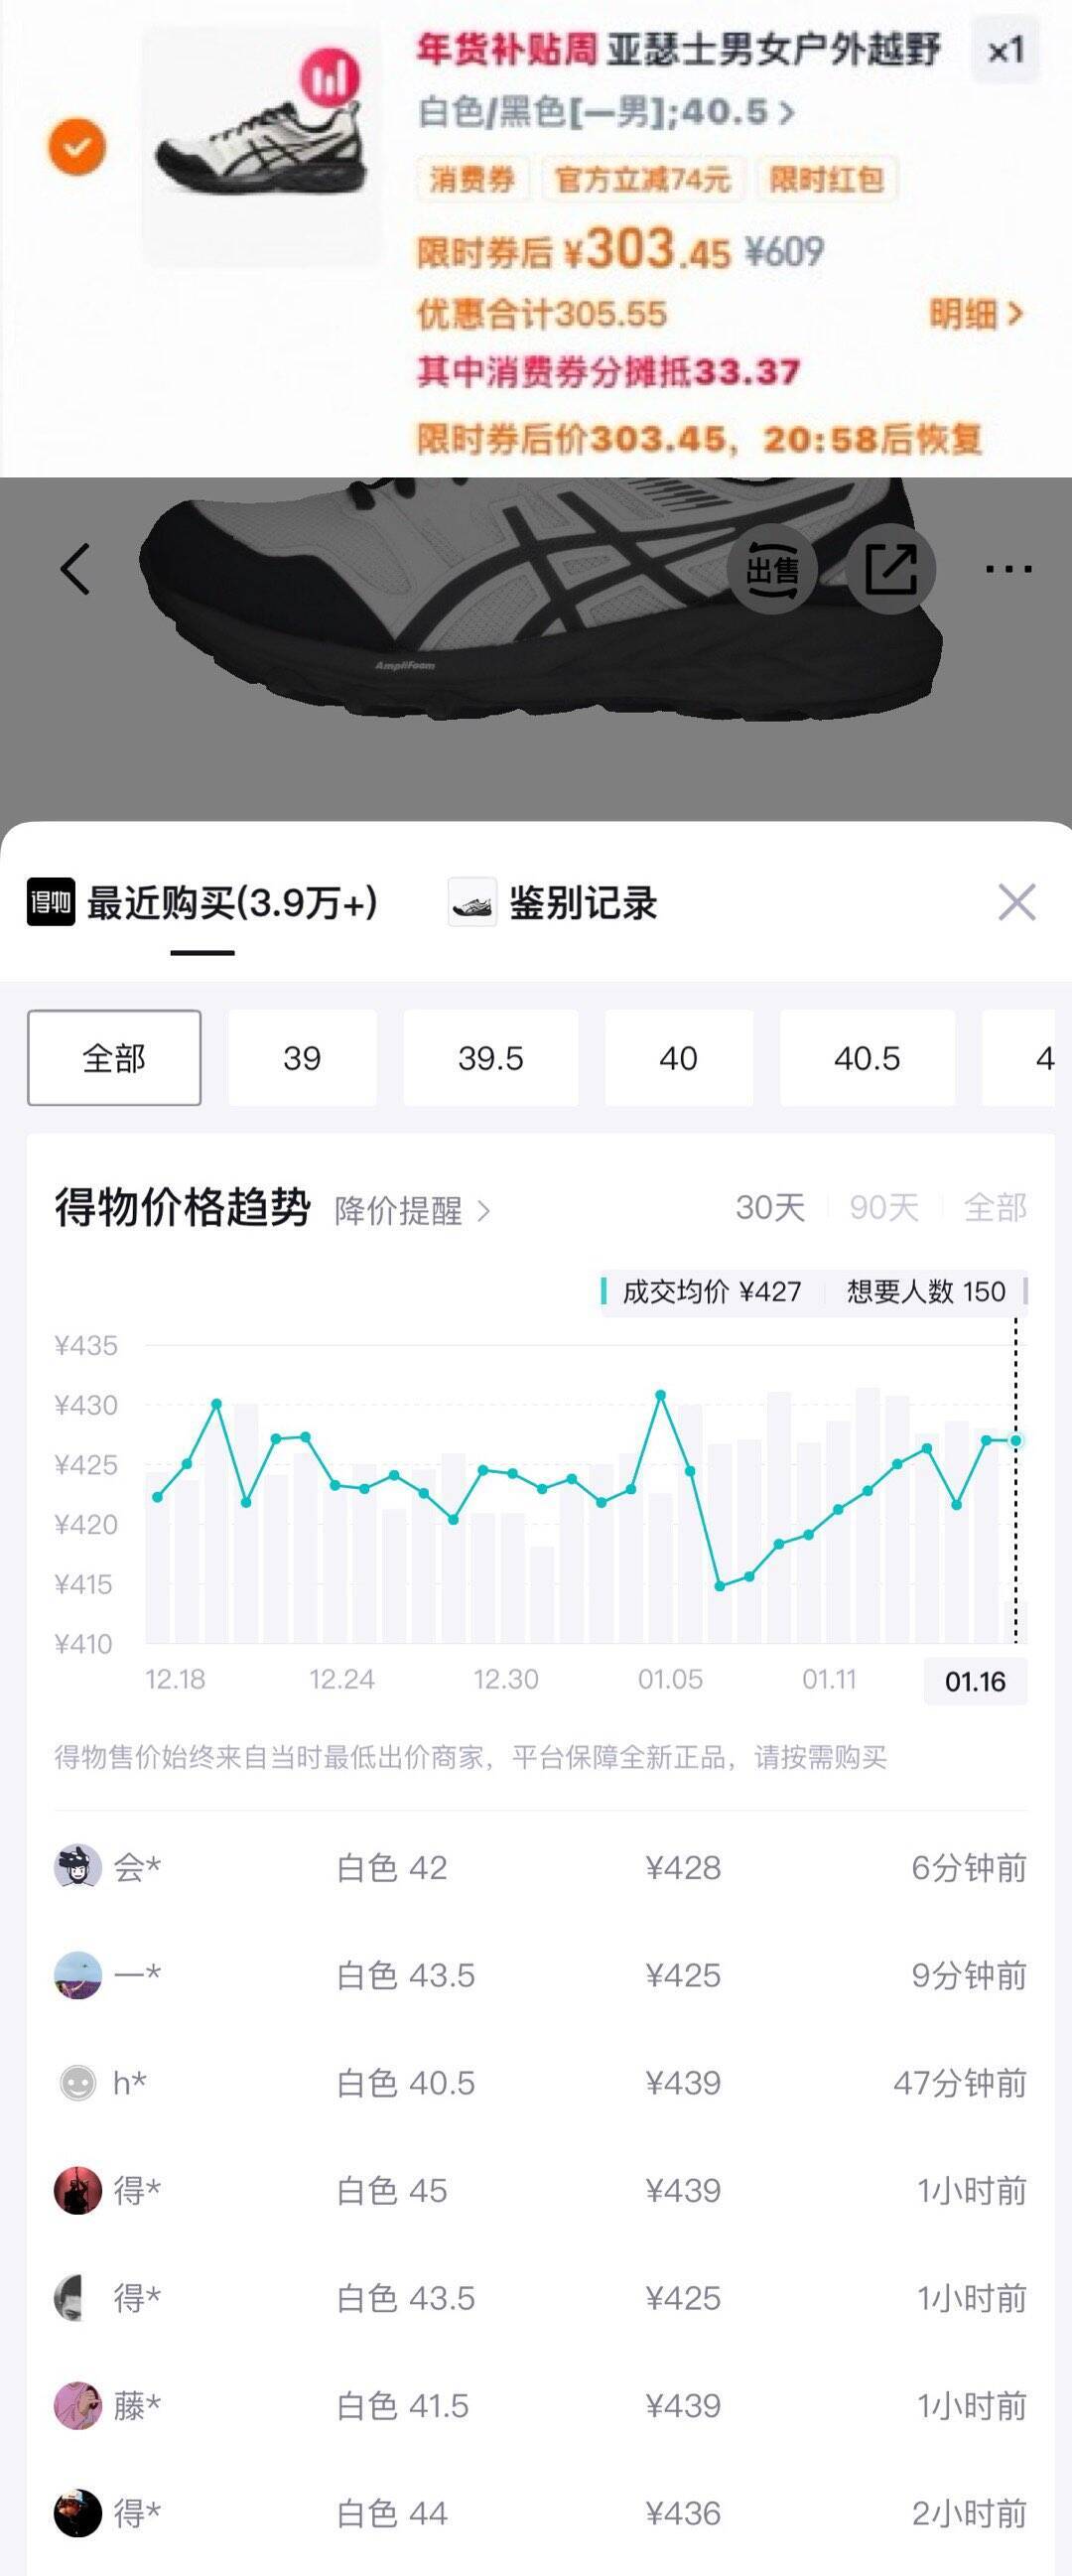The width and height of the screenshot is (1072, 2576).
Task: Go back with the left arrow icon
Action: tap(76, 569)
